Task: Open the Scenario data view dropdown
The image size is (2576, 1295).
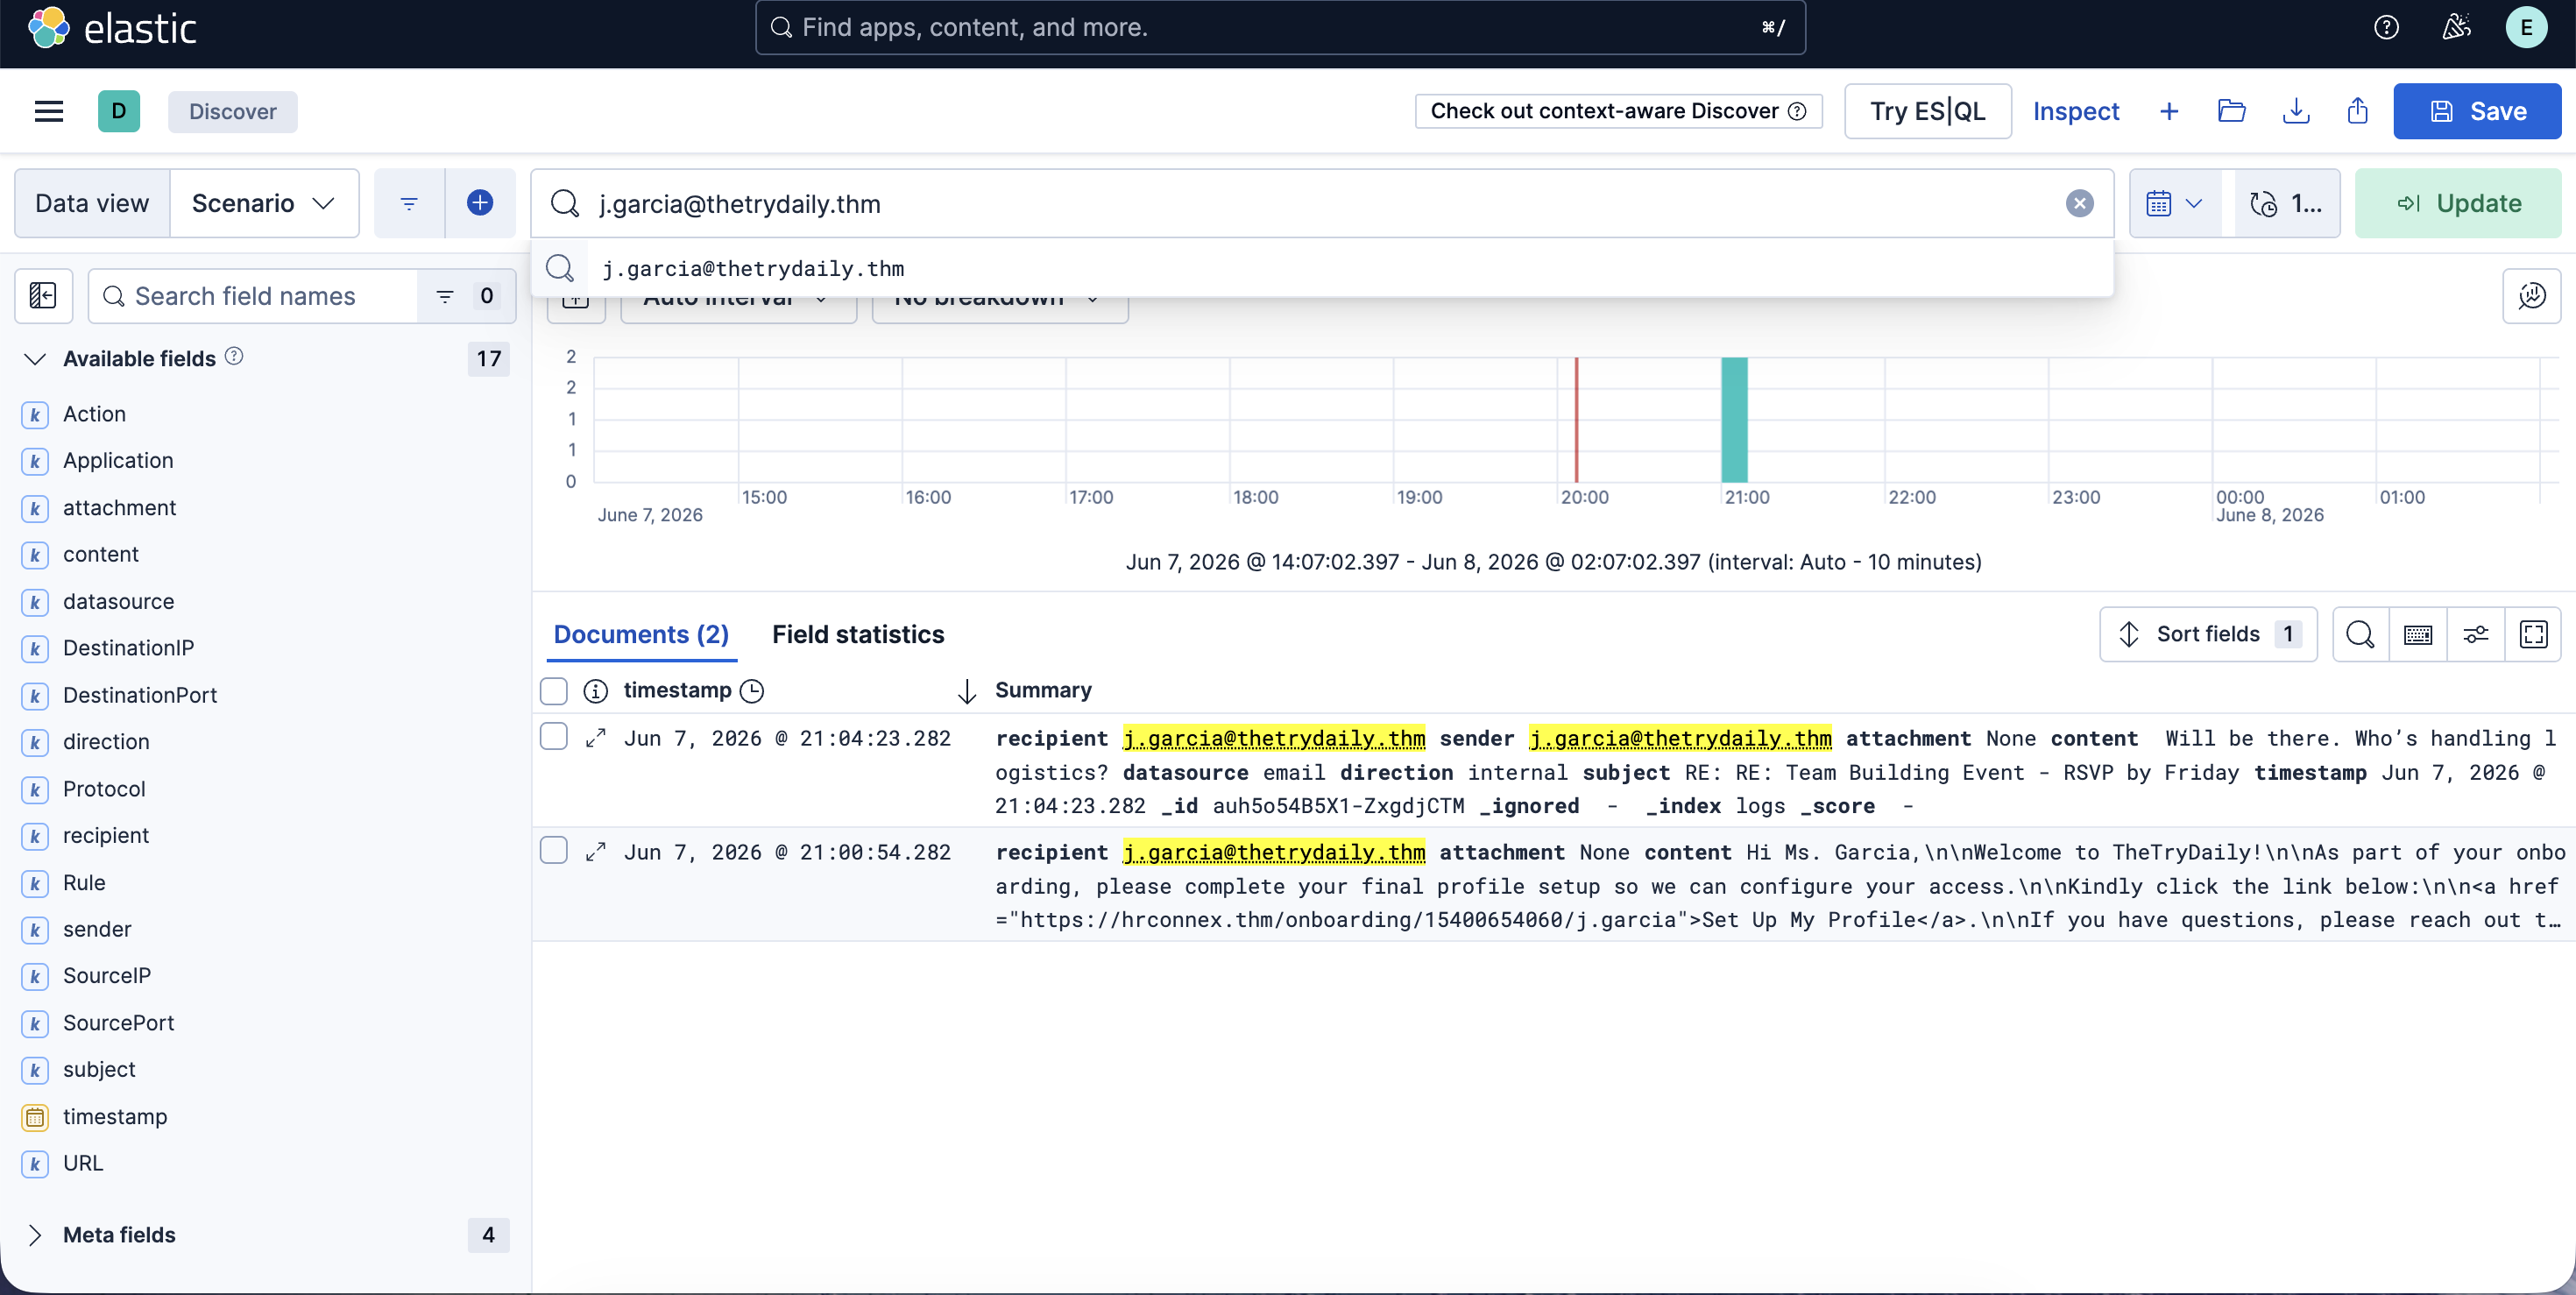Action: (x=264, y=204)
